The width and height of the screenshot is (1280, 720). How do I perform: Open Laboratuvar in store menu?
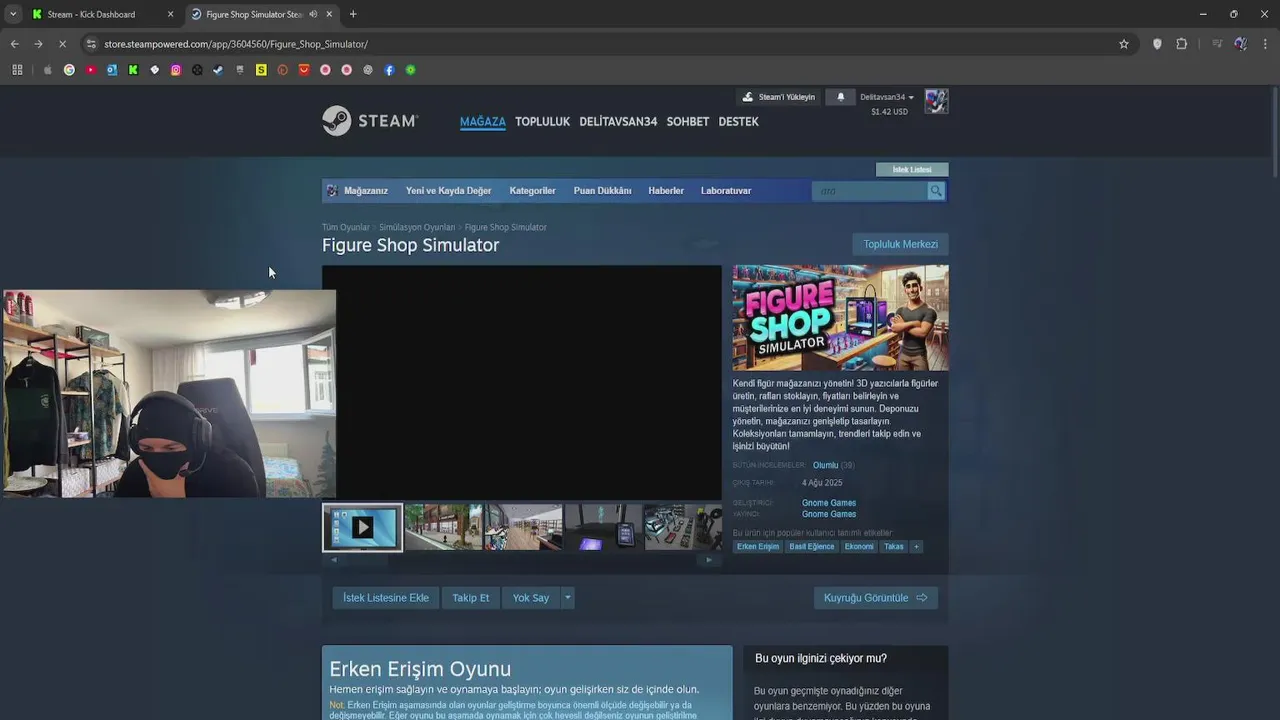point(726,191)
